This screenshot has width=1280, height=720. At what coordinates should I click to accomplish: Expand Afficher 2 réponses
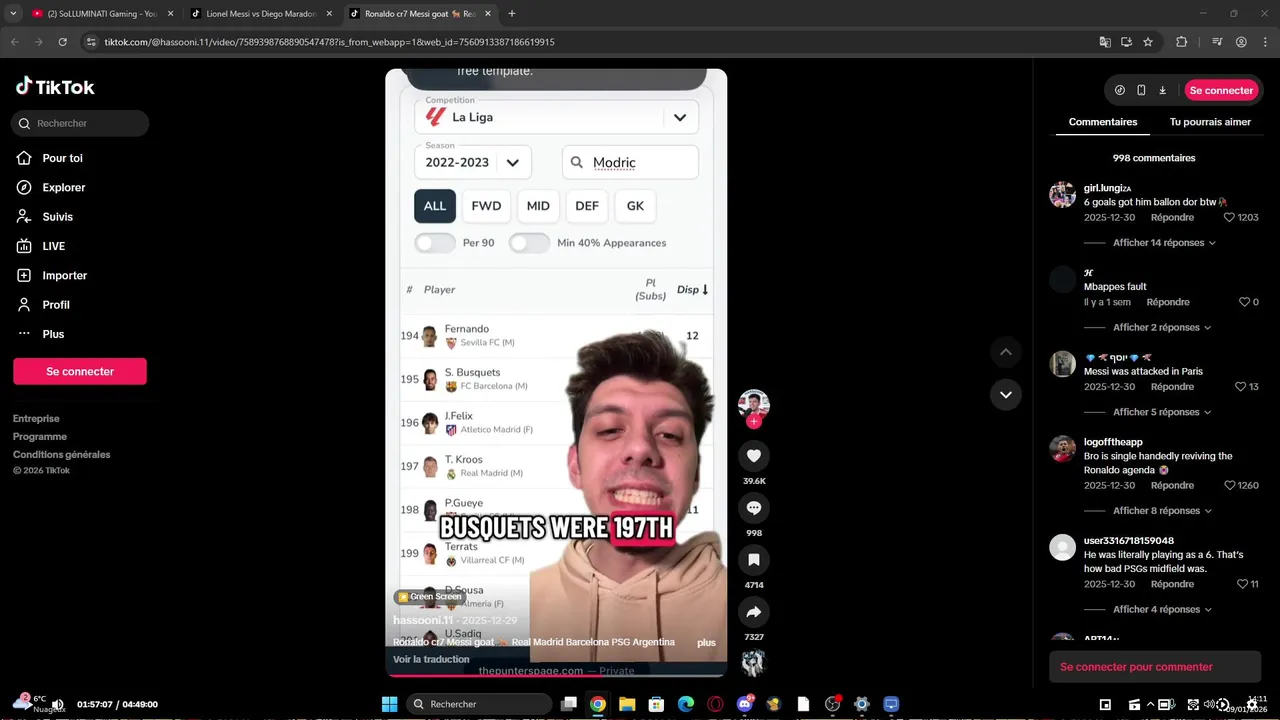[1164, 327]
